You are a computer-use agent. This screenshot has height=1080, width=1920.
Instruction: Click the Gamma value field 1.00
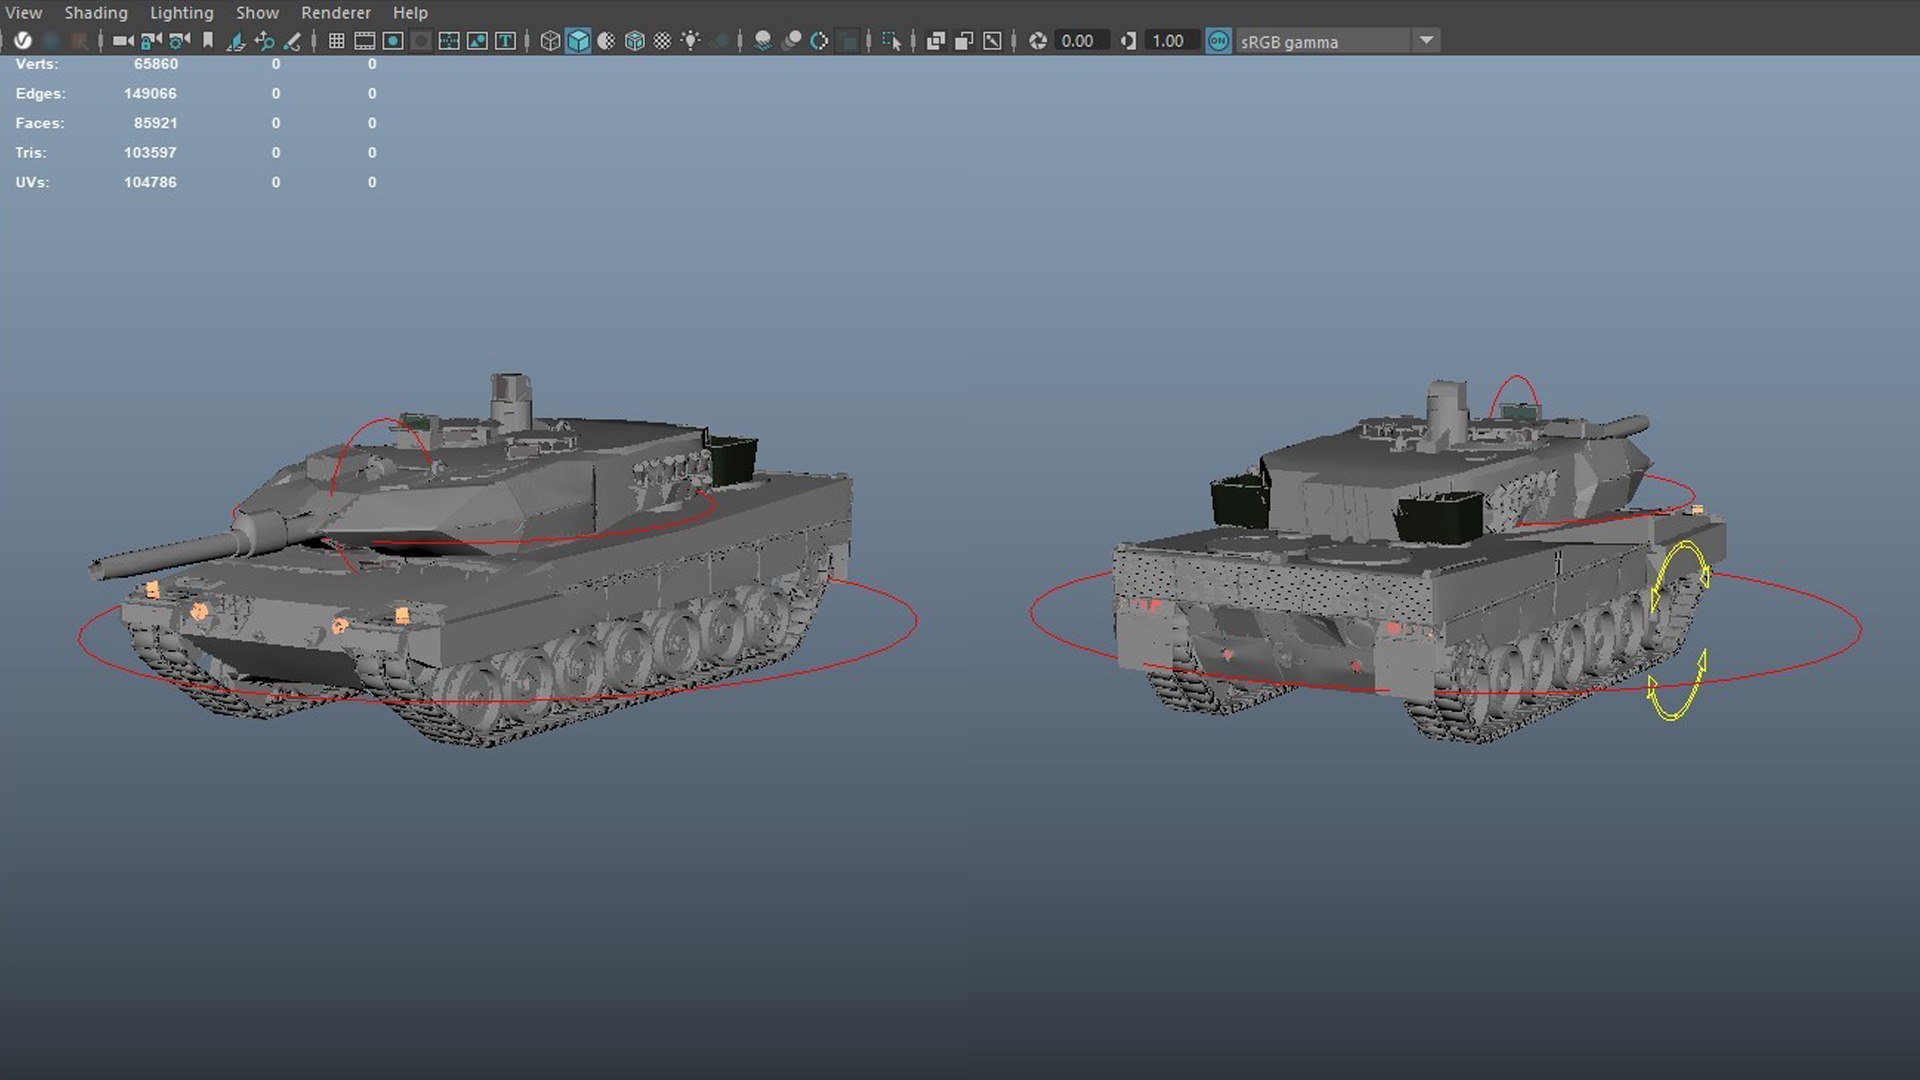1172,41
